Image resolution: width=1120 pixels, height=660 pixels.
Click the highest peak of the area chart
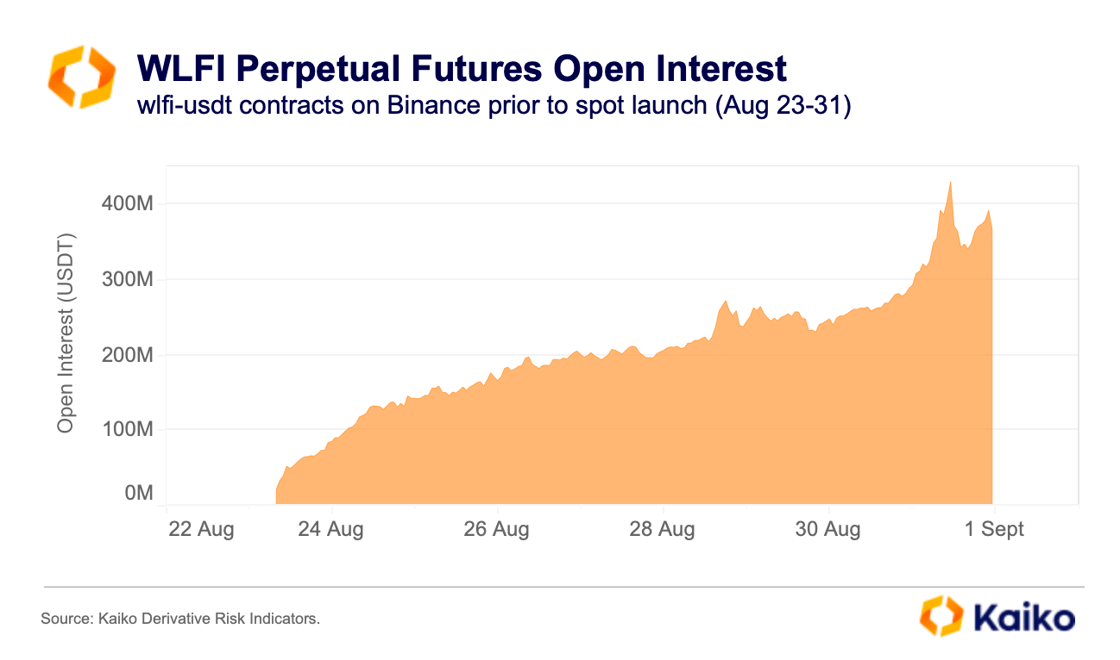coord(950,183)
